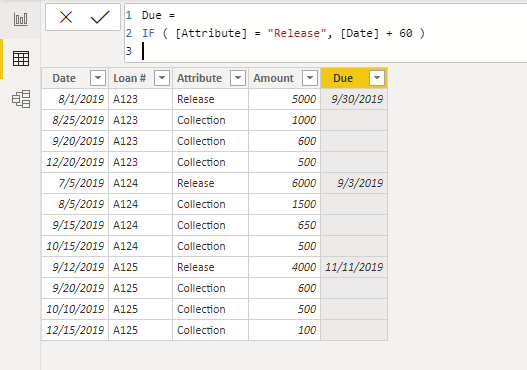Click the "Due =" line in formula
This screenshot has height=370, width=527.
point(158,15)
